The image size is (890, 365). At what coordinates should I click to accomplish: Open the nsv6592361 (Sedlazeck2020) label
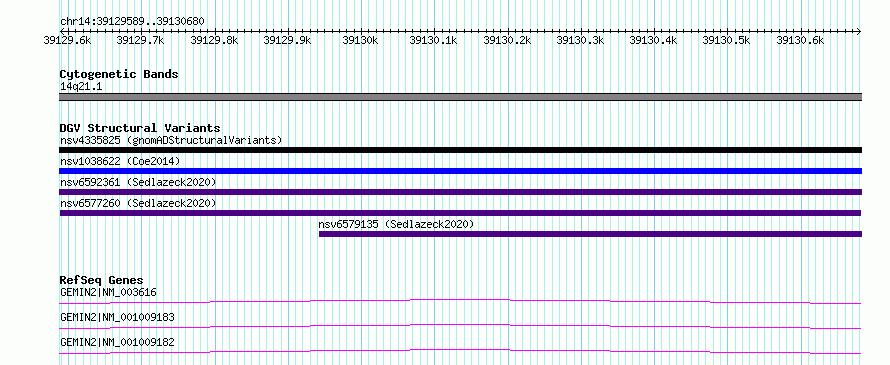138,182
